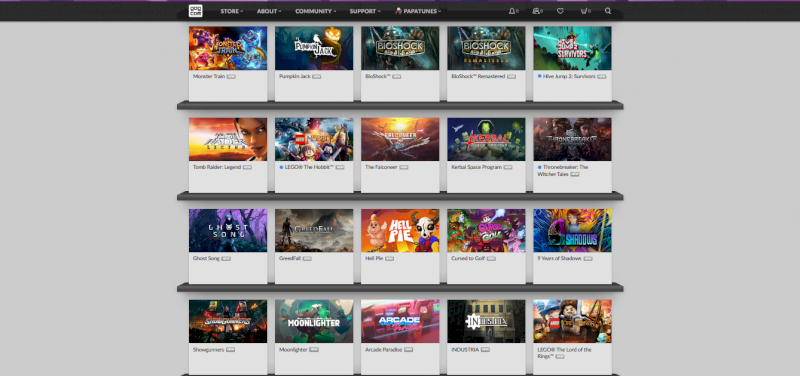Viewport: 800px width, 376px height.
Task: Open the INDUSTRIA cover image
Action: [486, 321]
